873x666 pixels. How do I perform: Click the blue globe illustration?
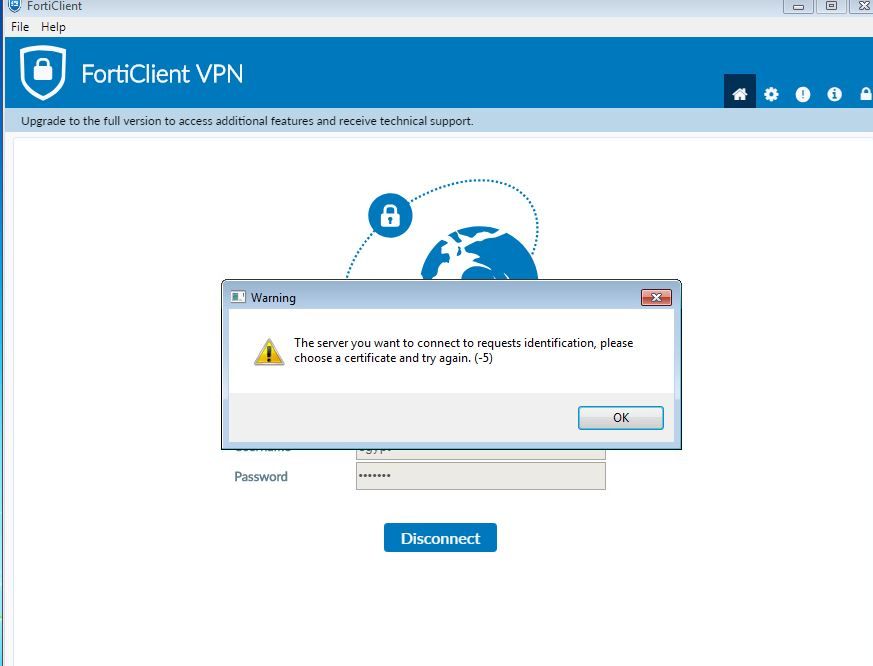pyautogui.click(x=479, y=252)
